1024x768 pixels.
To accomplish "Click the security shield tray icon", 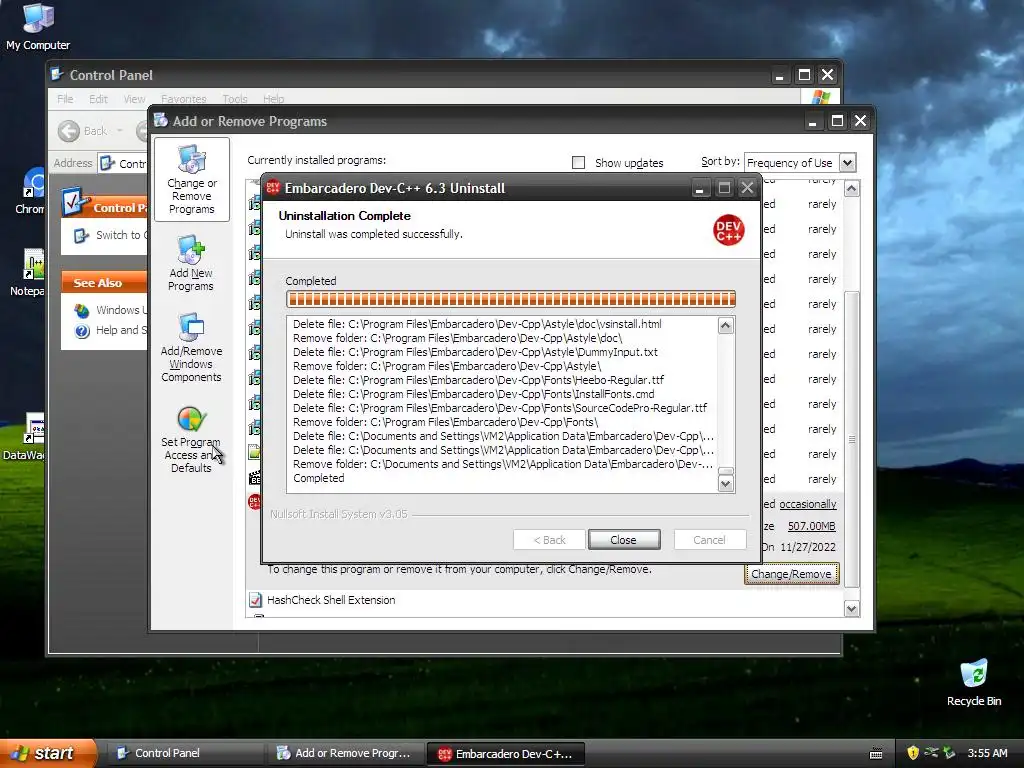I will [912, 753].
